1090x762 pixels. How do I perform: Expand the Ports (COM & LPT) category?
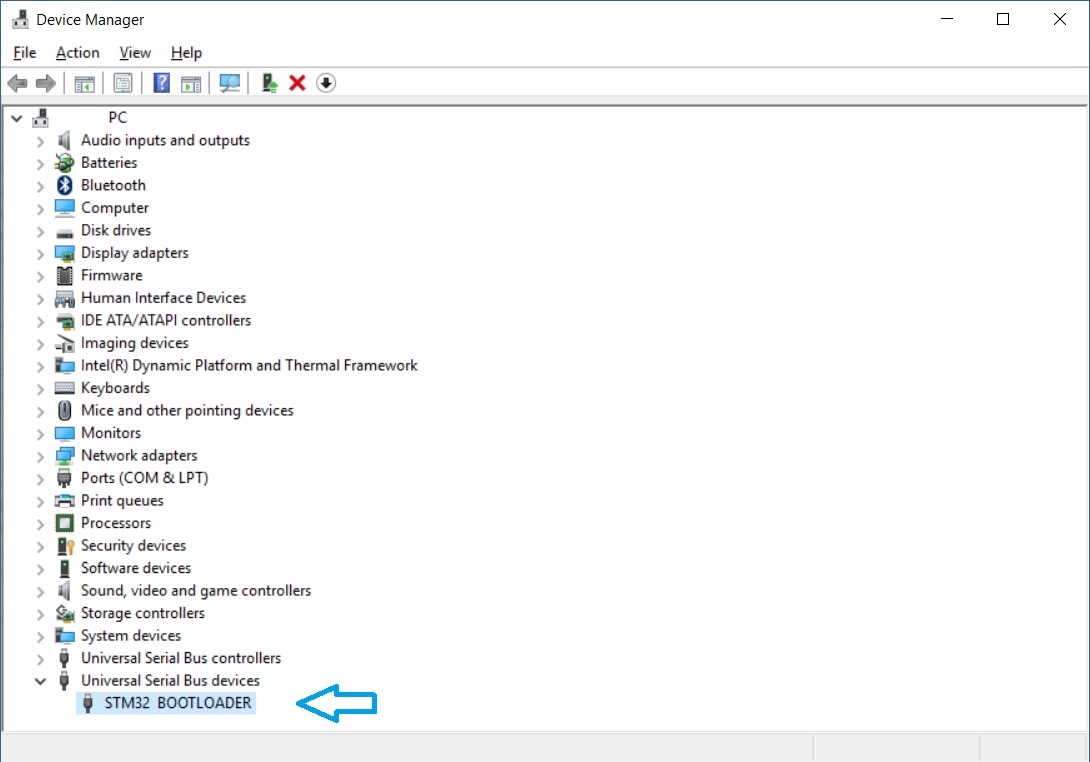[x=40, y=479]
